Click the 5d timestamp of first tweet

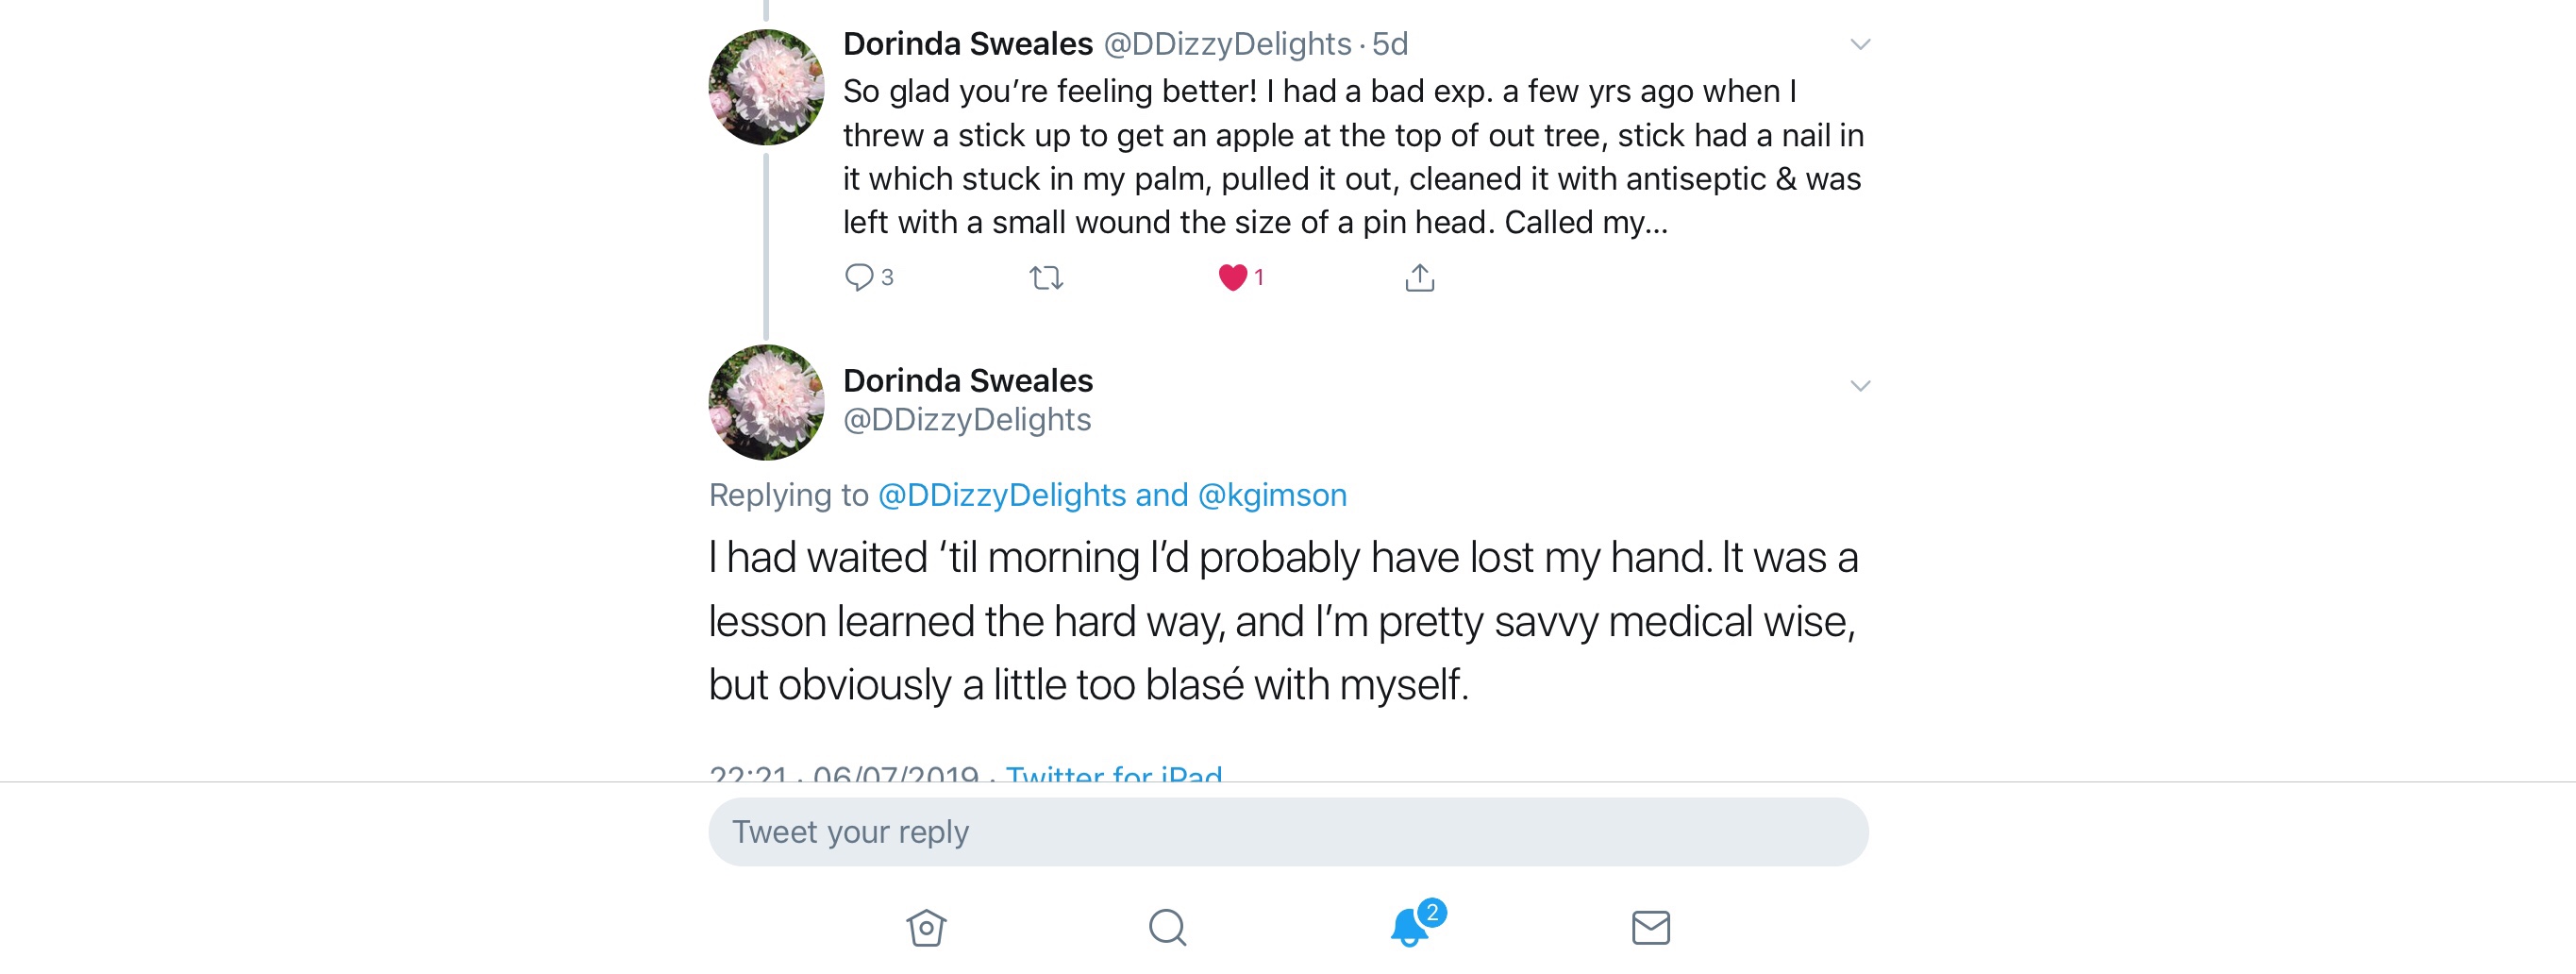(x=1389, y=44)
